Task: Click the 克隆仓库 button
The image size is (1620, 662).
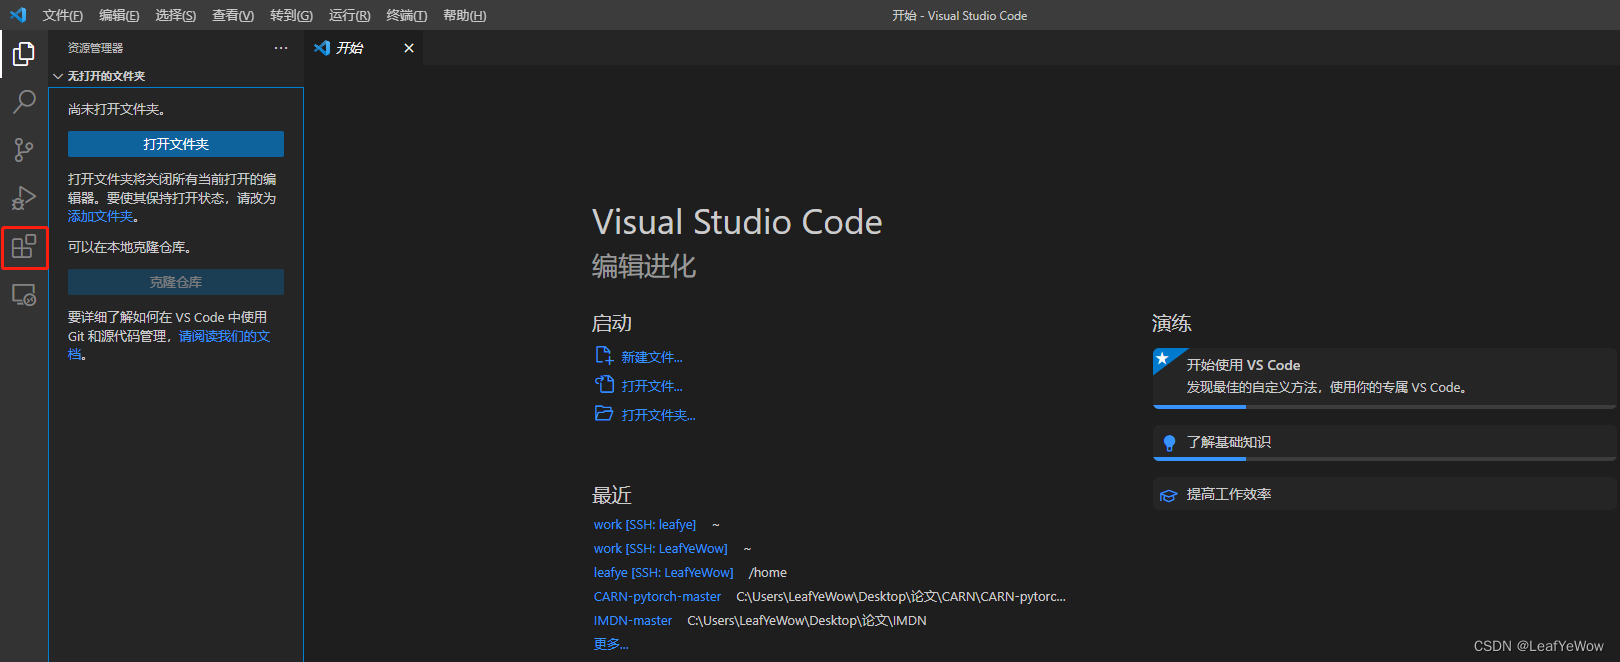Action: 176,282
